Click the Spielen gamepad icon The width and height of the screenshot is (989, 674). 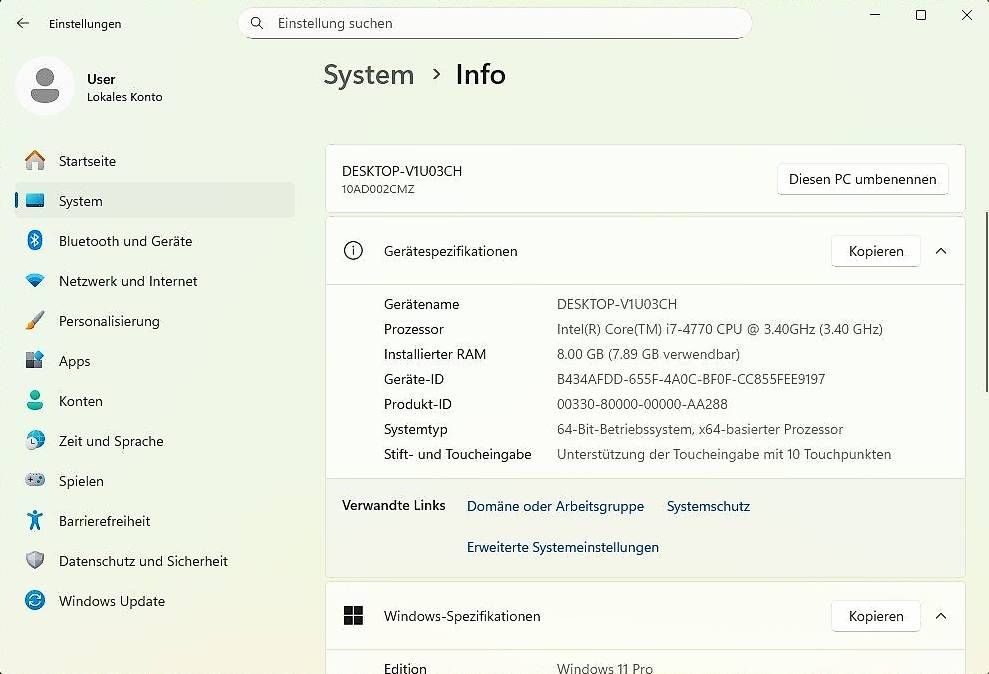click(35, 481)
